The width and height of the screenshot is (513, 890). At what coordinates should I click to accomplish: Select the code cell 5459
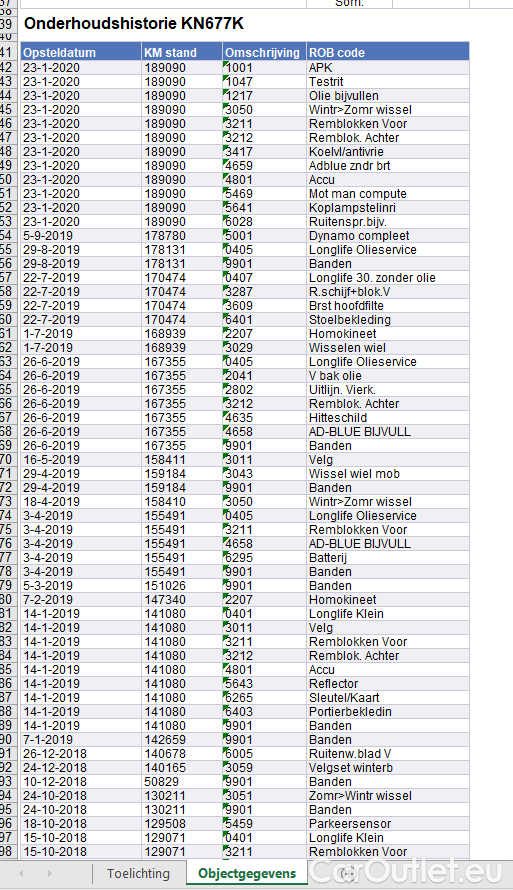[x=264, y=824]
